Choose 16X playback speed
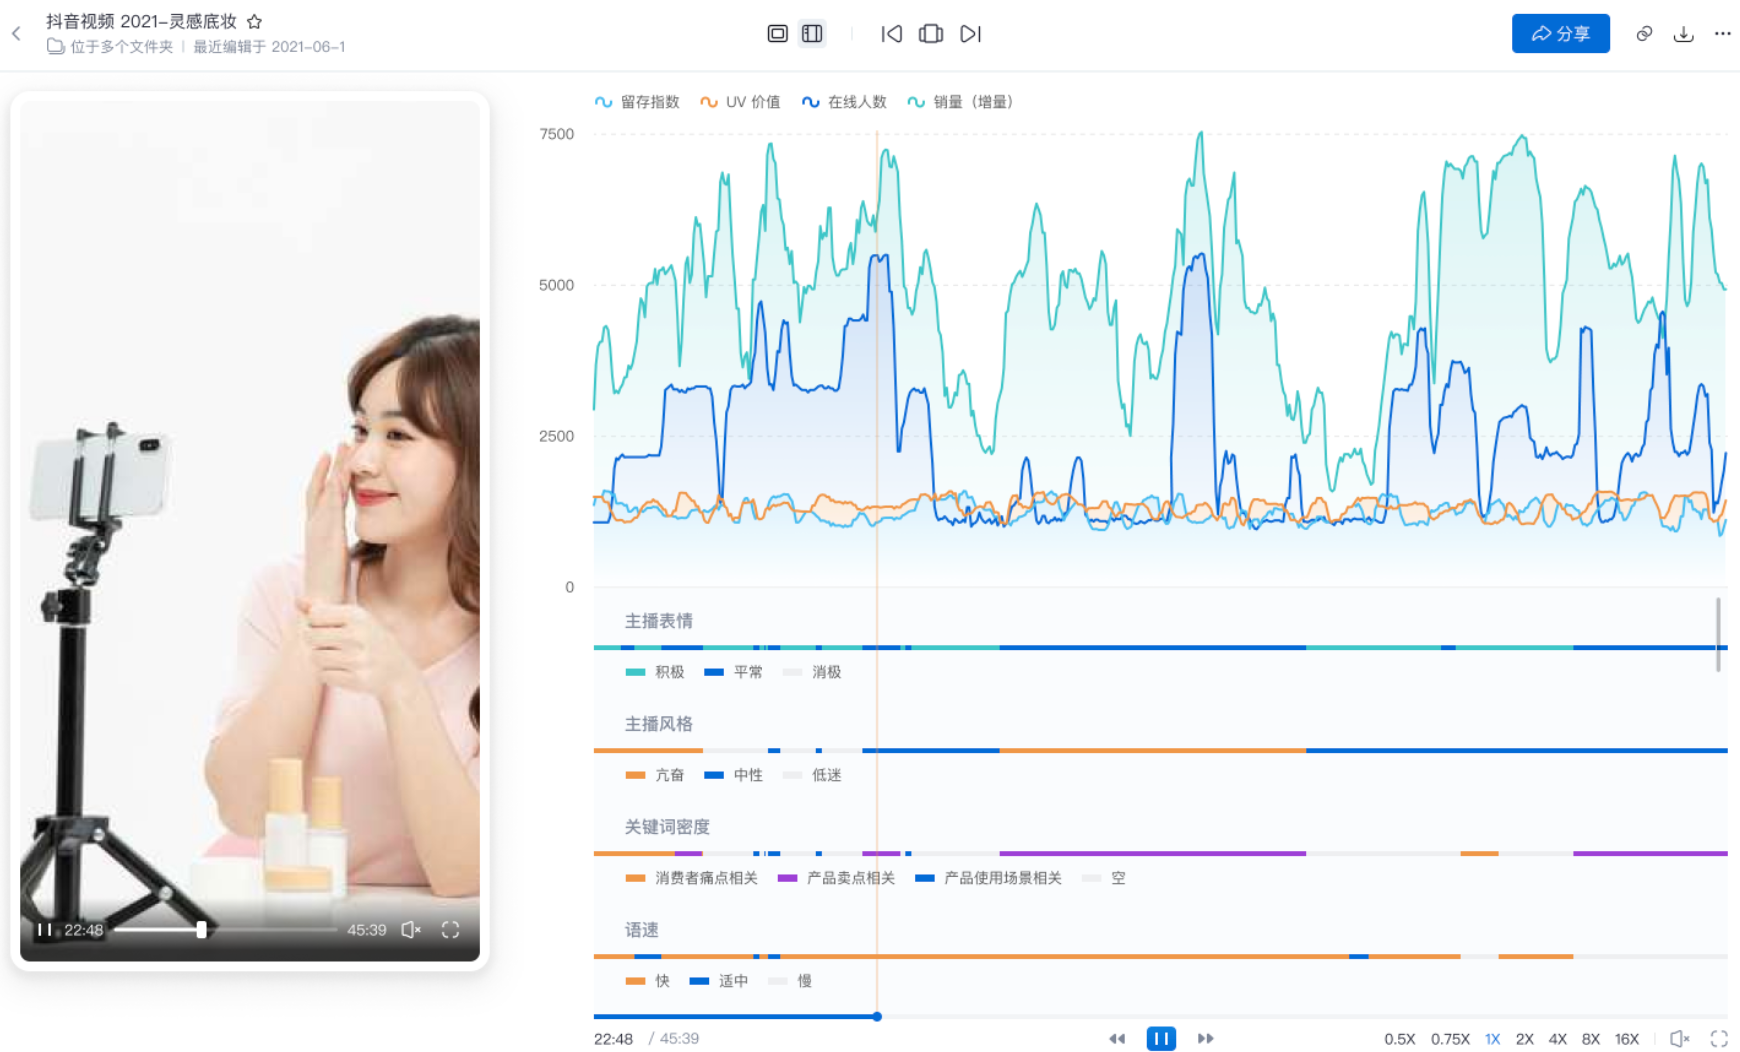The image size is (1740, 1052). click(x=1627, y=1039)
